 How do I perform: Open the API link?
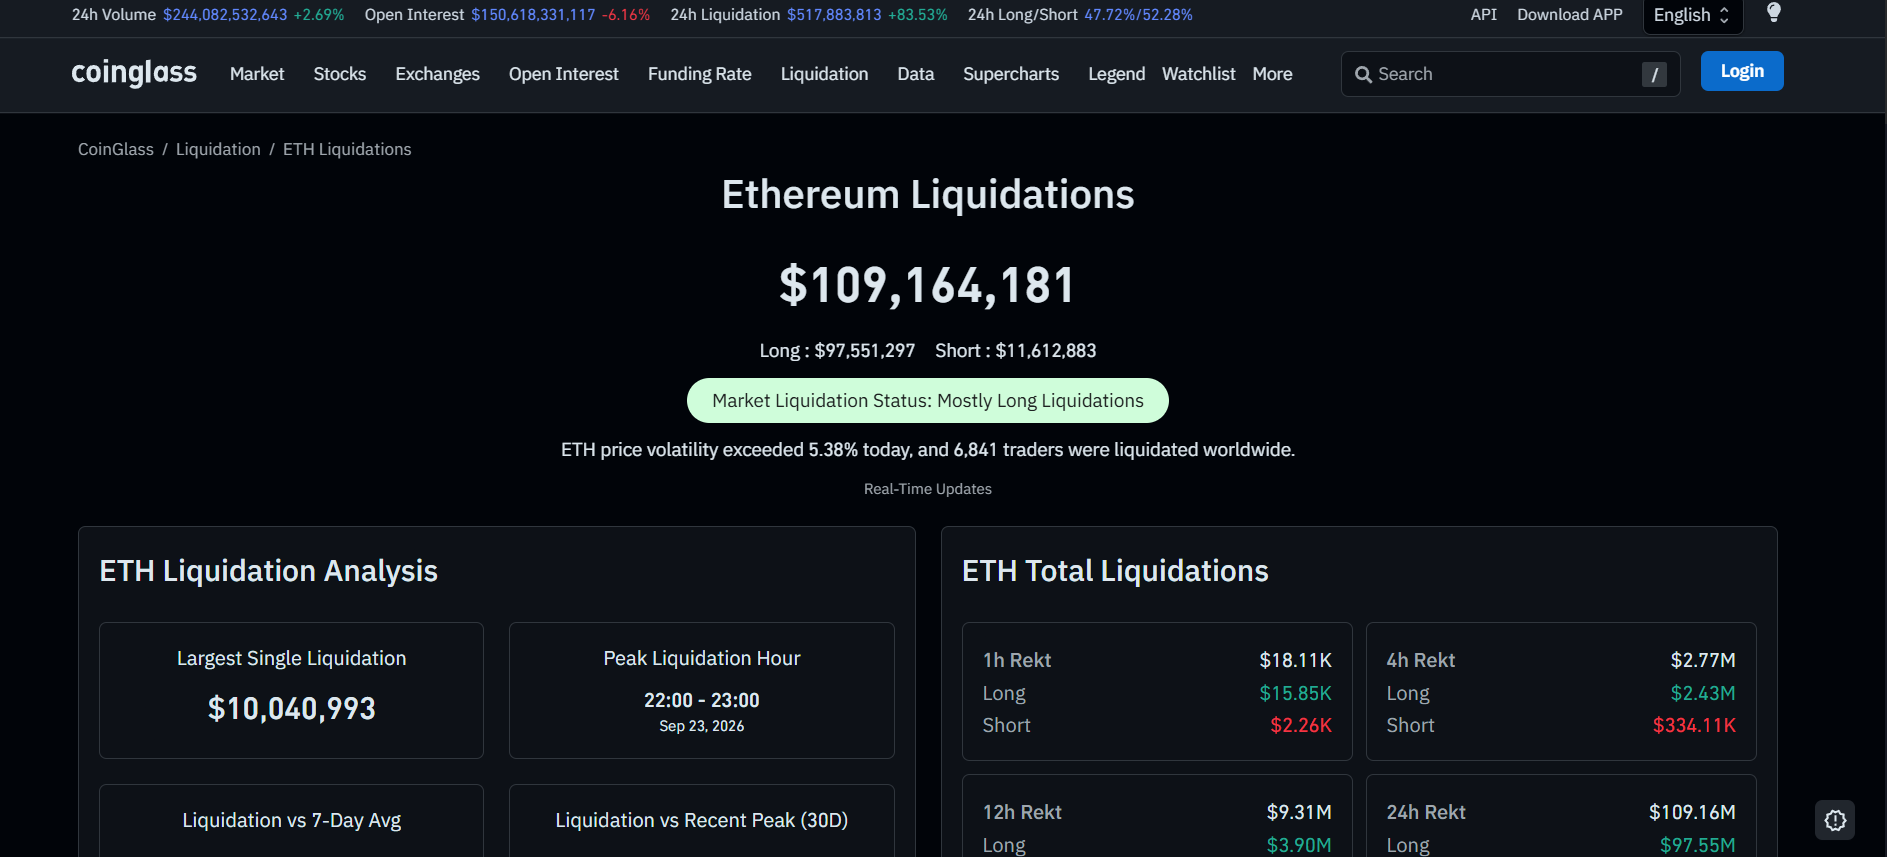pos(1484,15)
